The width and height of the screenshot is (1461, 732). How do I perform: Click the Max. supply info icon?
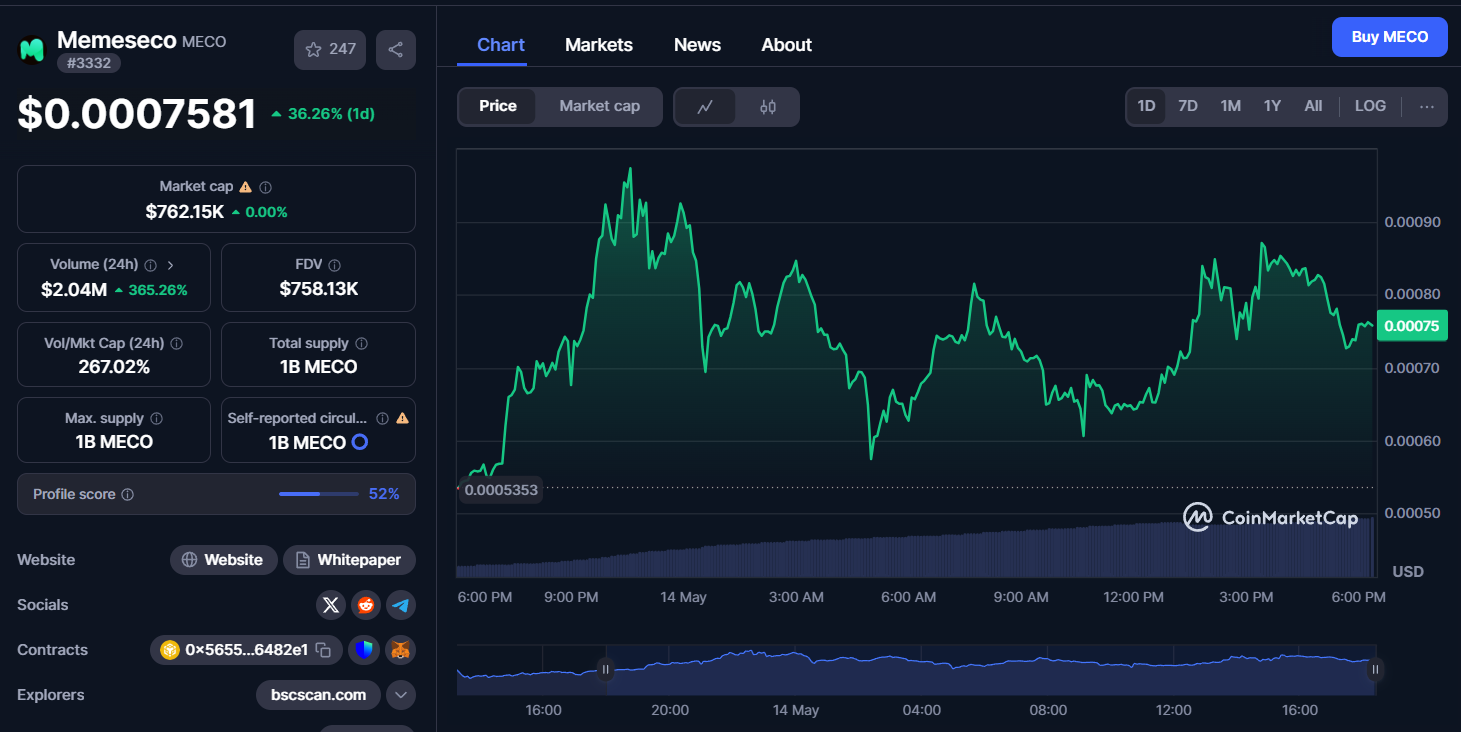[x=157, y=418]
